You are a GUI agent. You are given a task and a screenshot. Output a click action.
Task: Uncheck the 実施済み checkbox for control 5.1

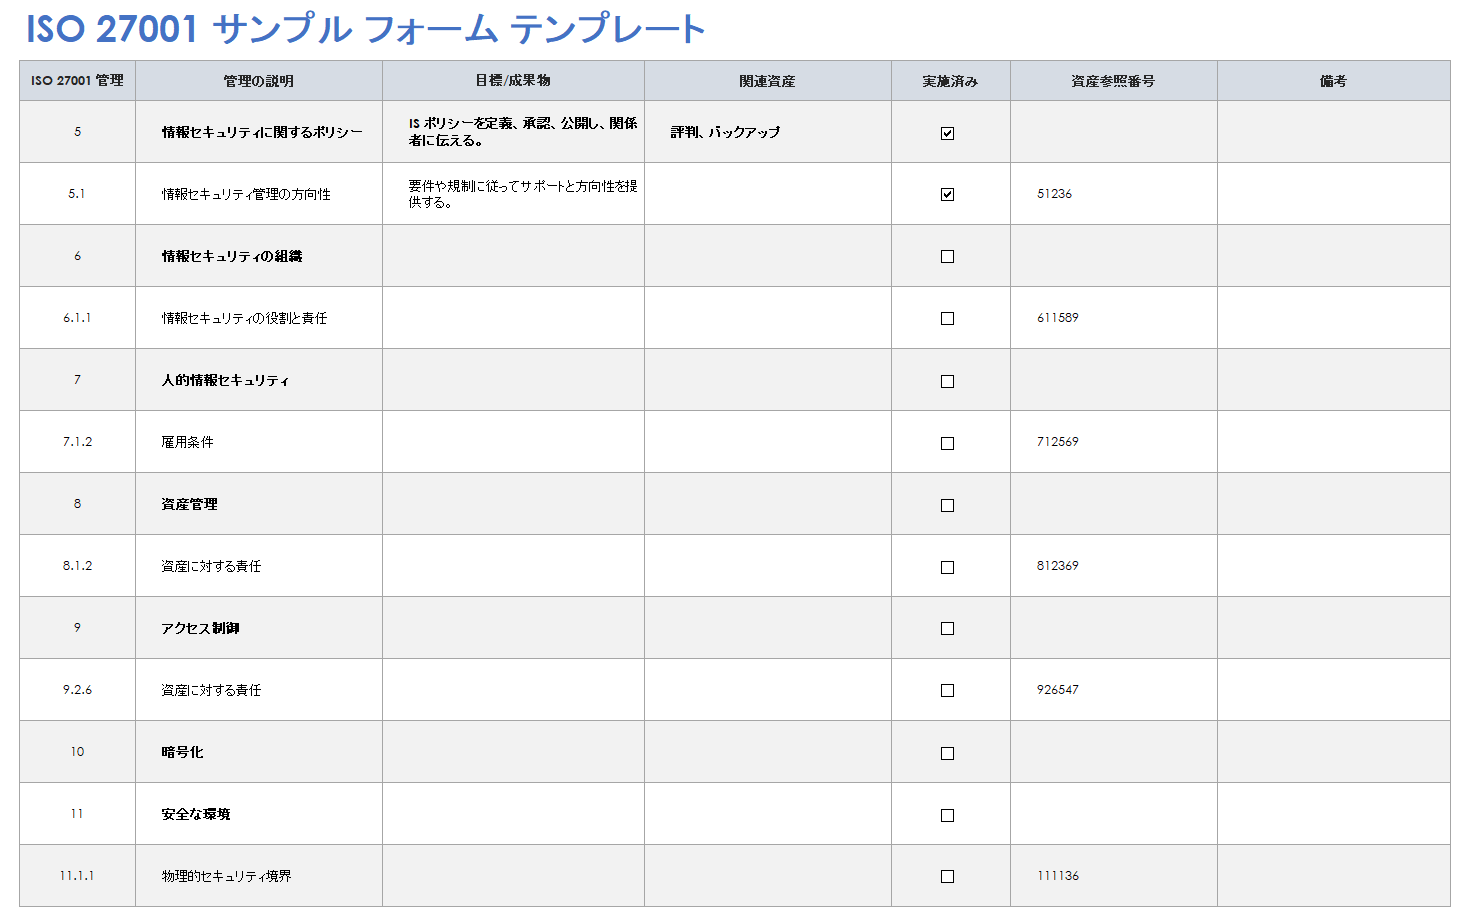point(947,195)
